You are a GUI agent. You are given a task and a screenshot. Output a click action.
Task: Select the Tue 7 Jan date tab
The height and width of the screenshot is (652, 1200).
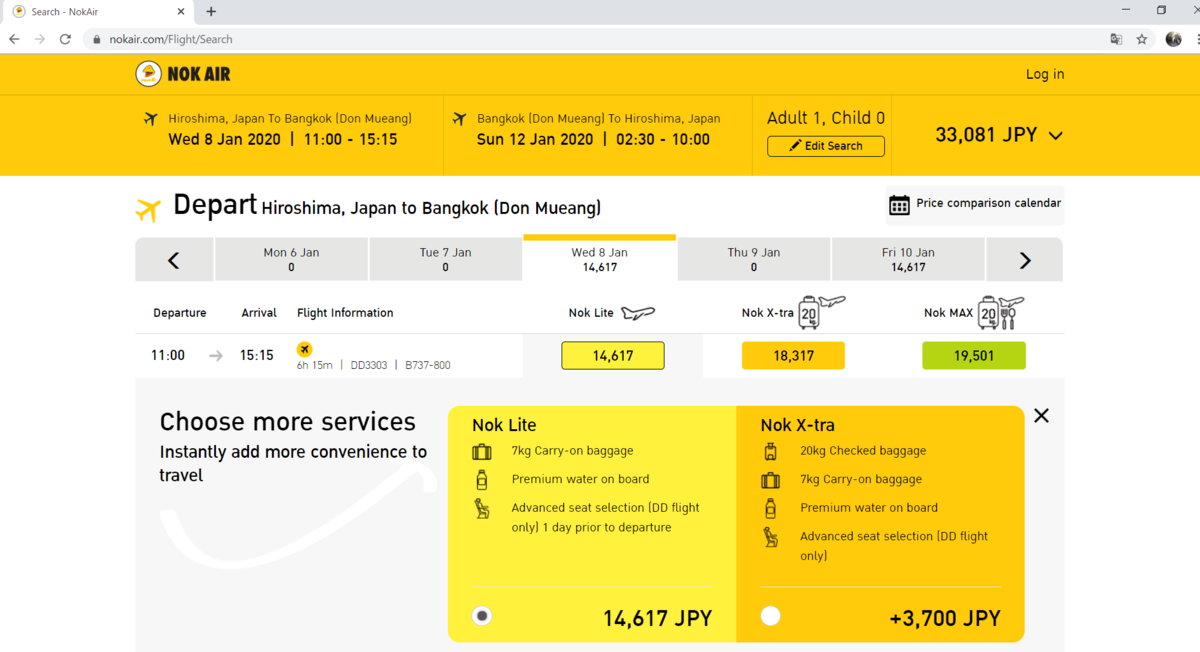(445, 260)
